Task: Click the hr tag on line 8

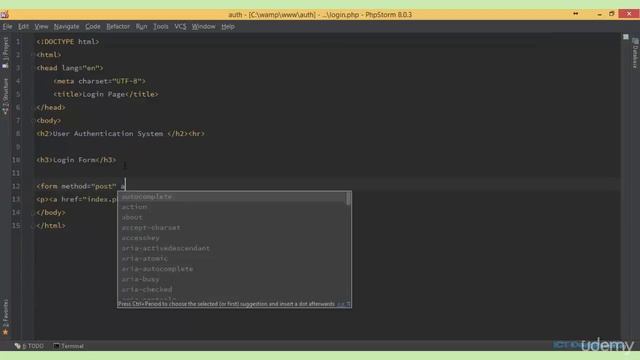Action: (x=196, y=133)
